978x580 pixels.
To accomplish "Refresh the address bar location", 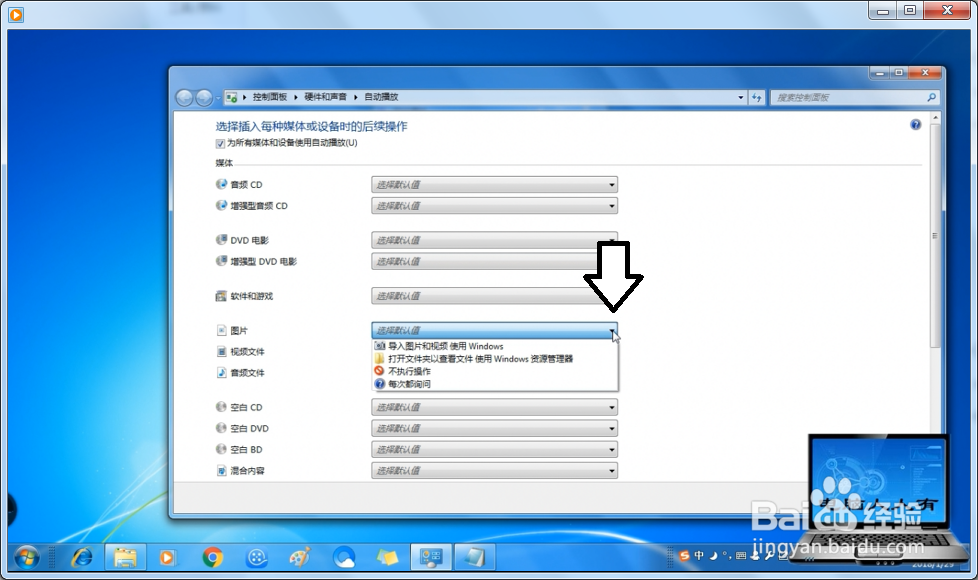I will (757, 97).
